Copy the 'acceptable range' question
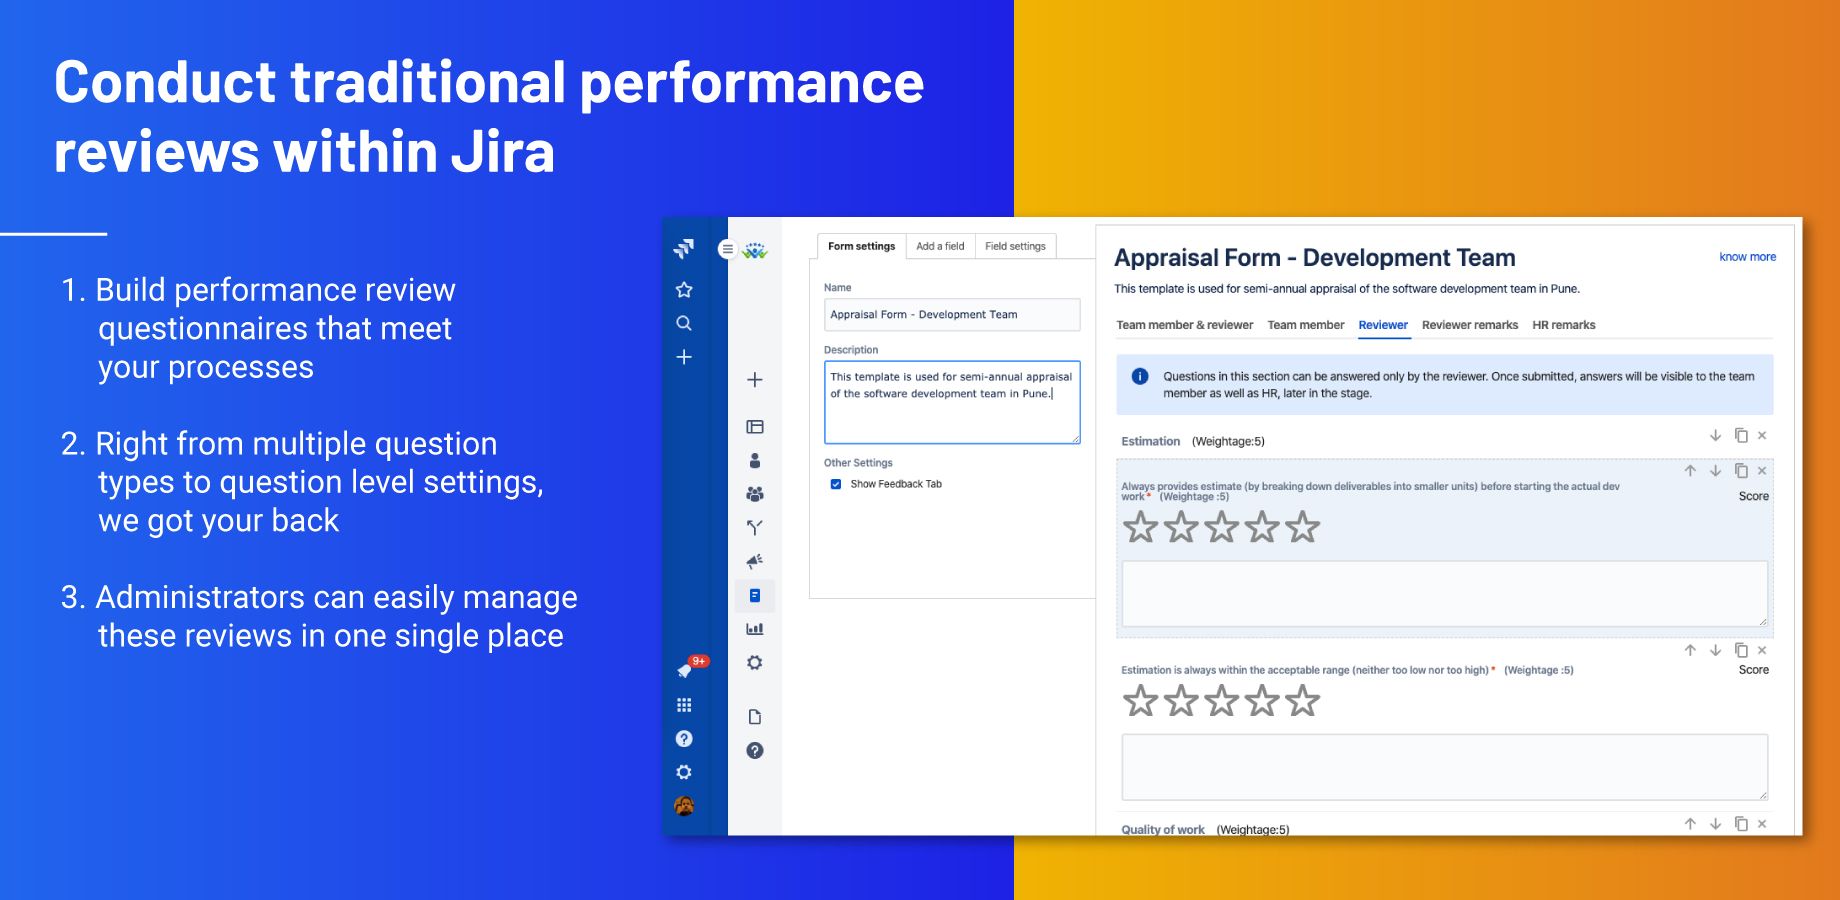Viewport: 1840px width, 900px height. point(1741,650)
